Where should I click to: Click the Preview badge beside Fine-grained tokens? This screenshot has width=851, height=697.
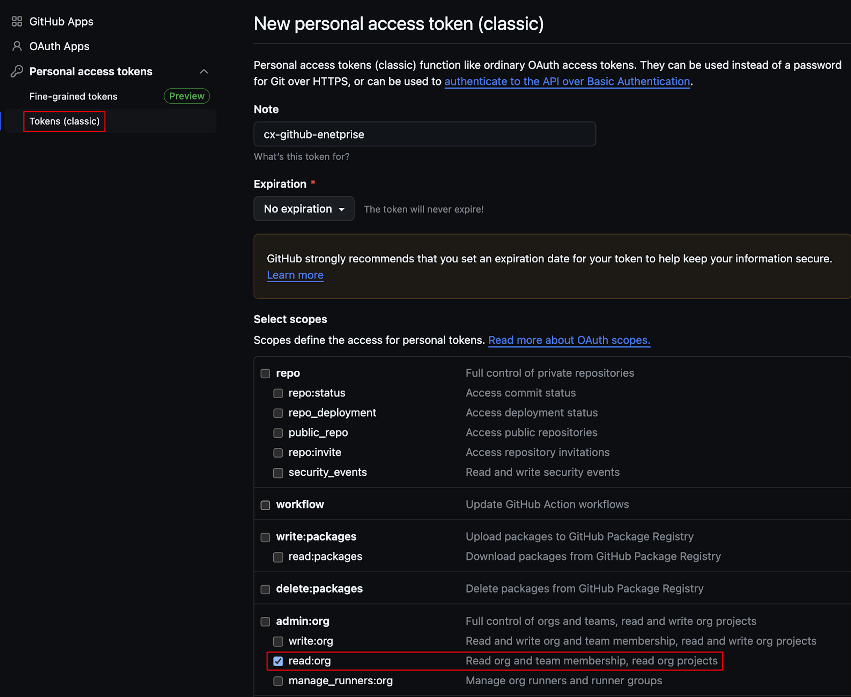[187, 96]
